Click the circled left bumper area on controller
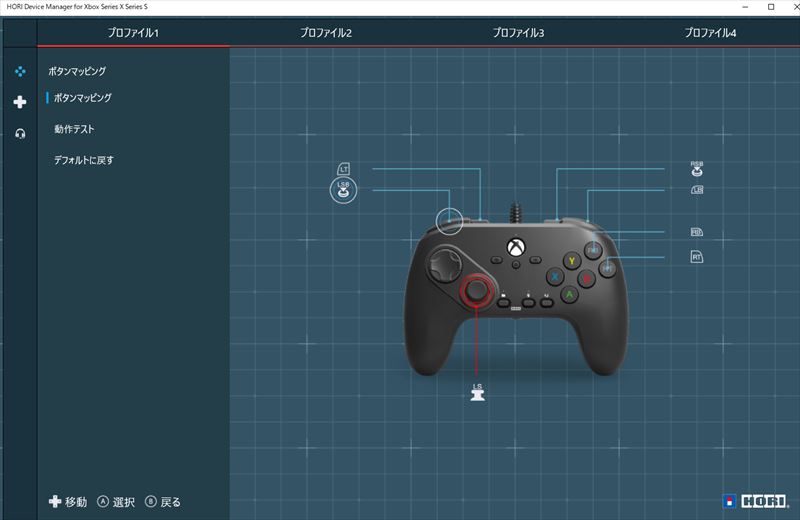800x520 pixels. click(449, 221)
